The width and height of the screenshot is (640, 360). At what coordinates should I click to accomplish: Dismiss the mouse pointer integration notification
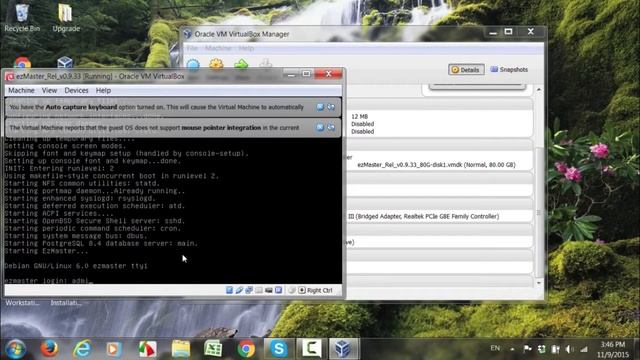pos(320,127)
